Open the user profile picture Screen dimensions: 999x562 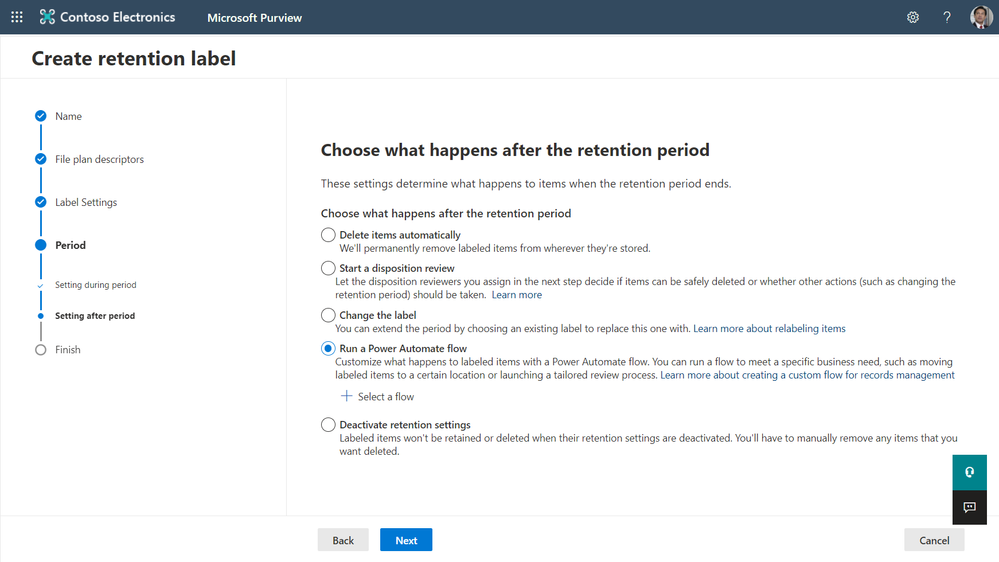[x=981, y=17]
